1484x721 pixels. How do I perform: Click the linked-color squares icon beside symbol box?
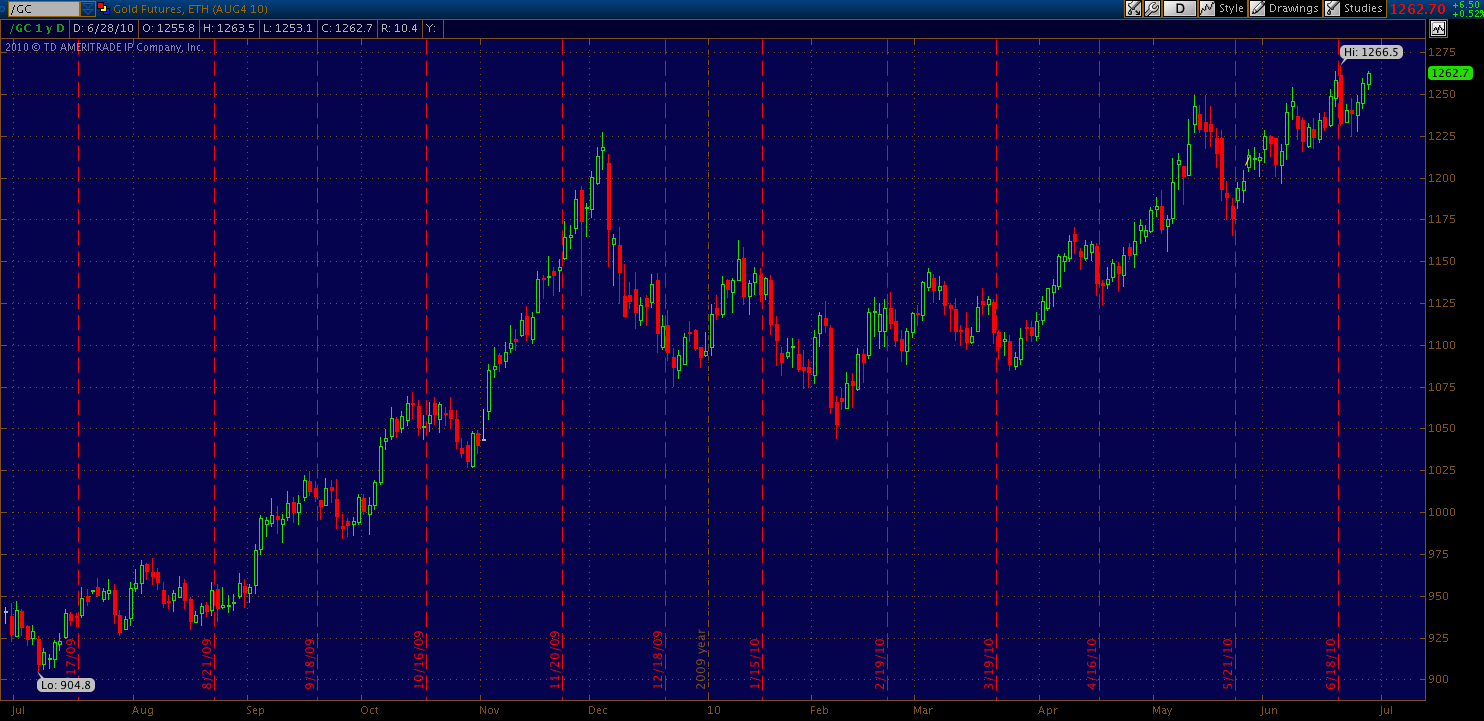coord(102,8)
